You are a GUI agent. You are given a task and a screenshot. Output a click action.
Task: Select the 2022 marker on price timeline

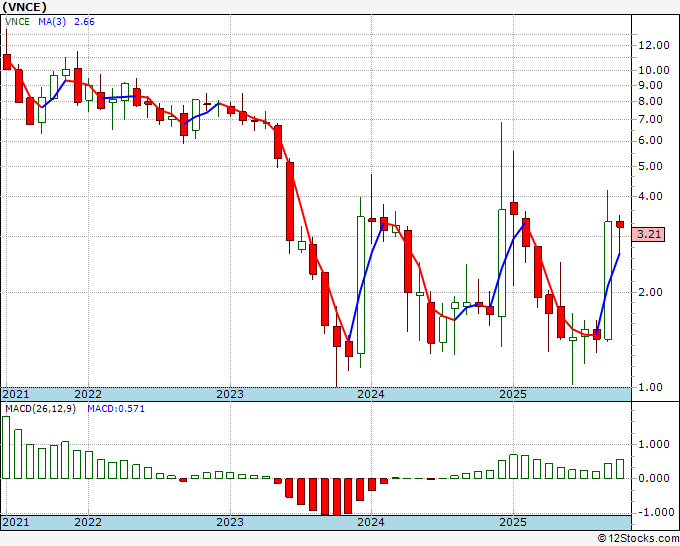click(88, 394)
